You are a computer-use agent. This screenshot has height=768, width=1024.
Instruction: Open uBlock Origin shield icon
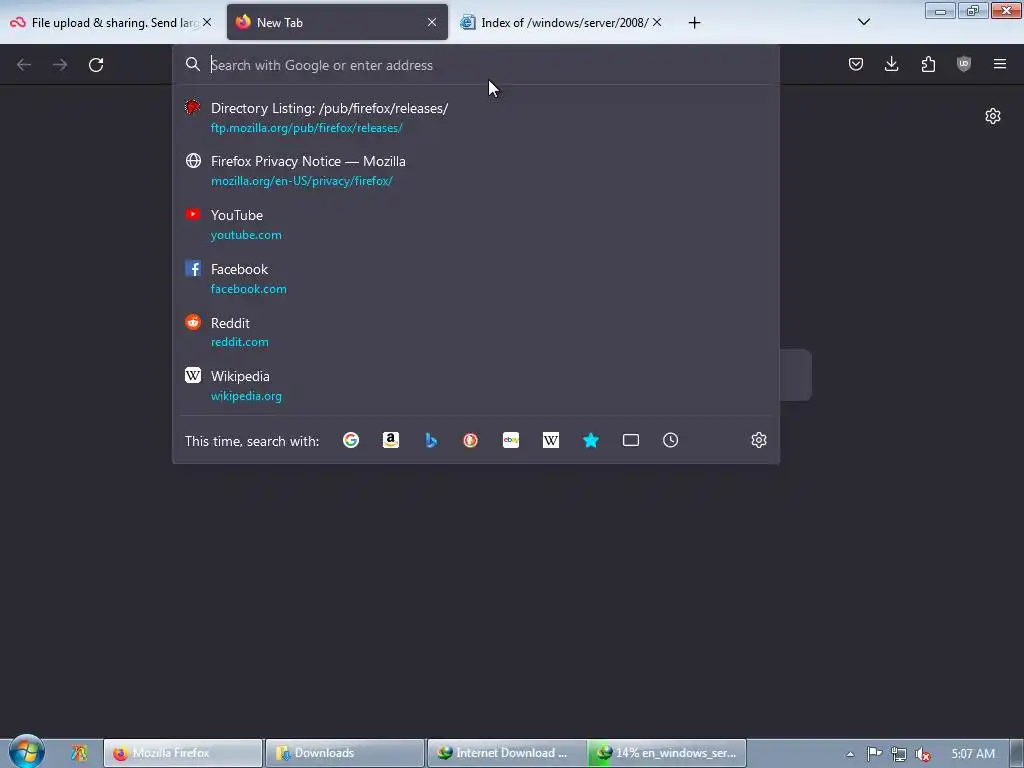[x=964, y=64]
